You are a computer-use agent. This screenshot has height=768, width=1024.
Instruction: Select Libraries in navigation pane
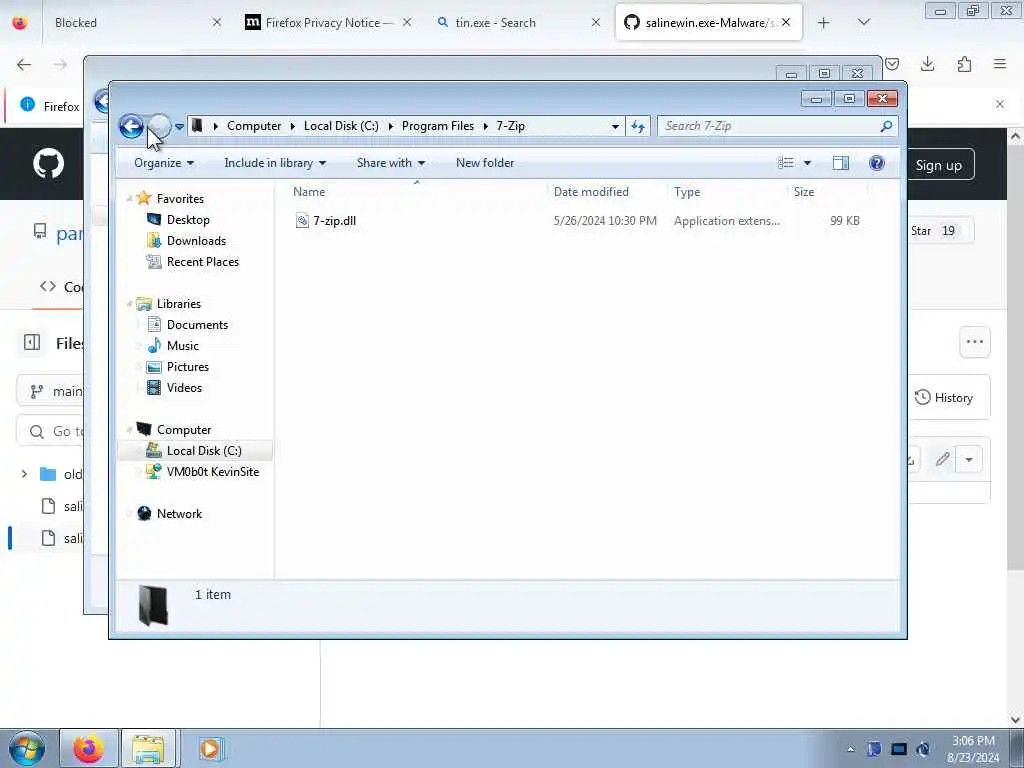click(x=178, y=304)
